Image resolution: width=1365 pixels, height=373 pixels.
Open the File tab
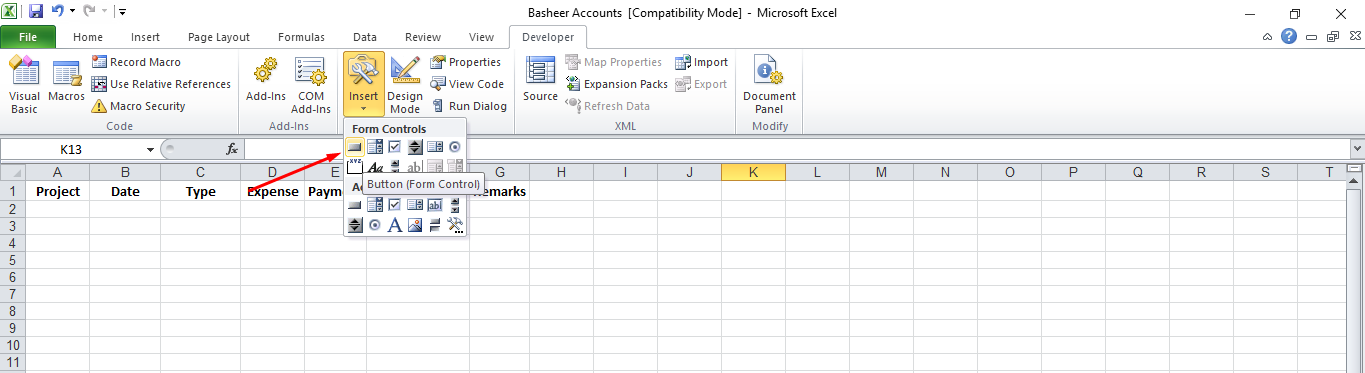(29, 37)
